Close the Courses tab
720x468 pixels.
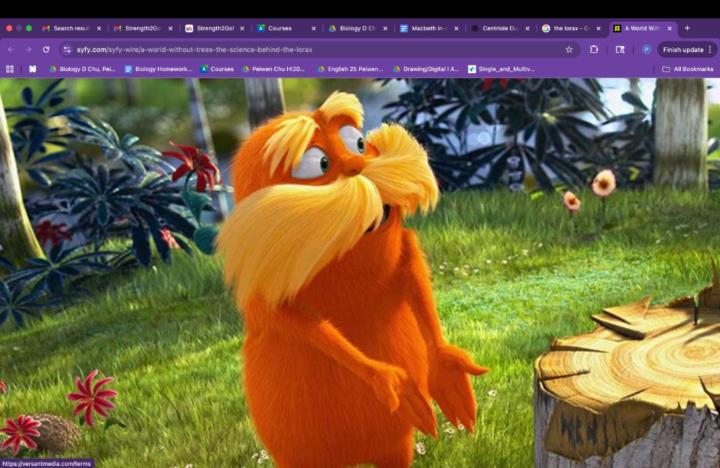tap(314, 28)
